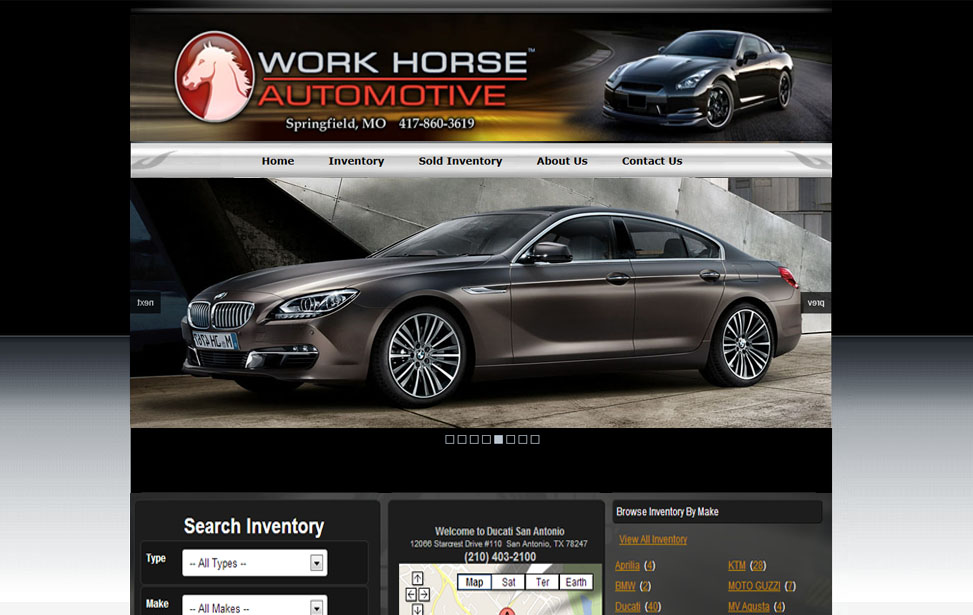Browse Ducati inventory link
Image resolution: width=973 pixels, height=615 pixels.
(627, 606)
